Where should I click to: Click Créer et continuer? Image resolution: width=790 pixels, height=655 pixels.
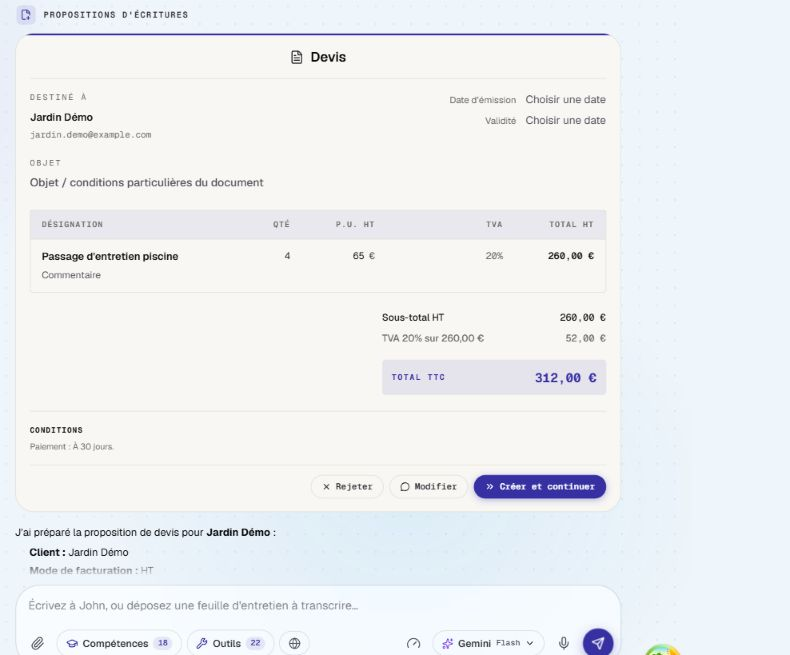pos(540,487)
